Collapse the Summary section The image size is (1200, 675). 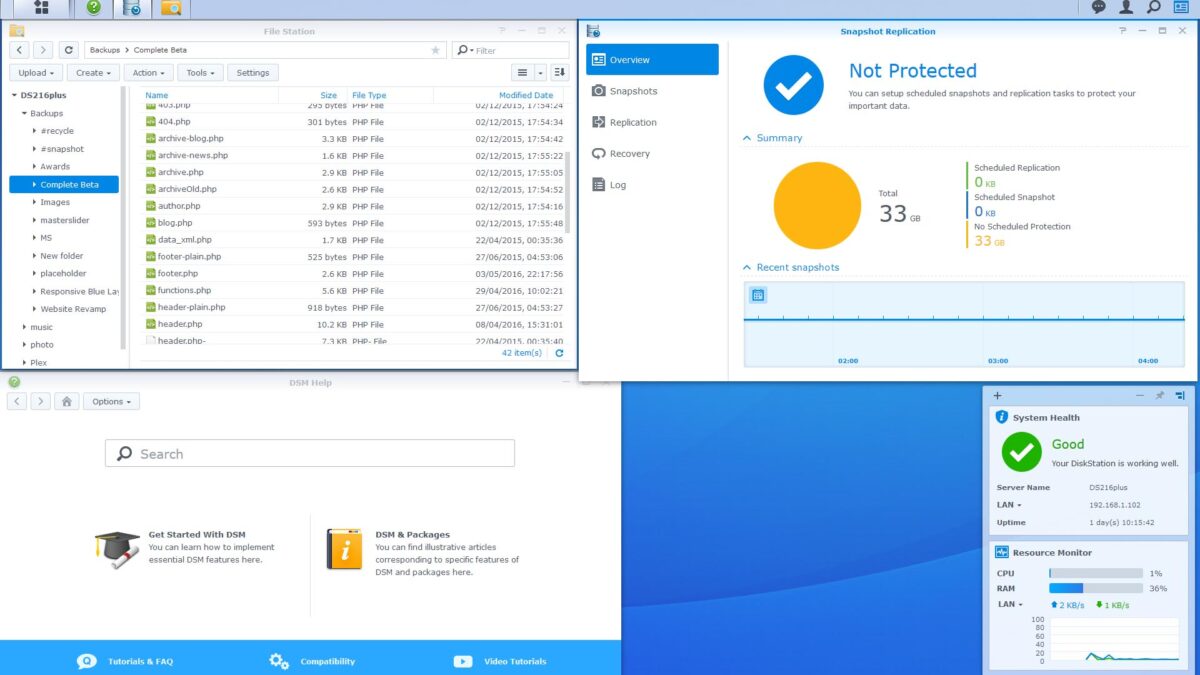click(x=747, y=138)
